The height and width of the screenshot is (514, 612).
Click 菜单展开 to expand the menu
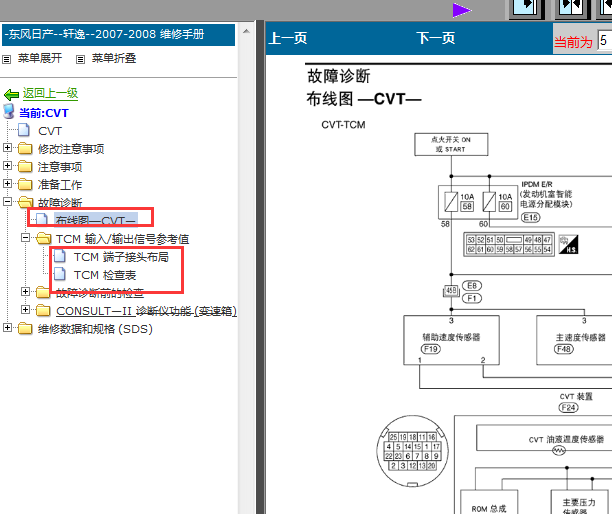click(x=40, y=59)
